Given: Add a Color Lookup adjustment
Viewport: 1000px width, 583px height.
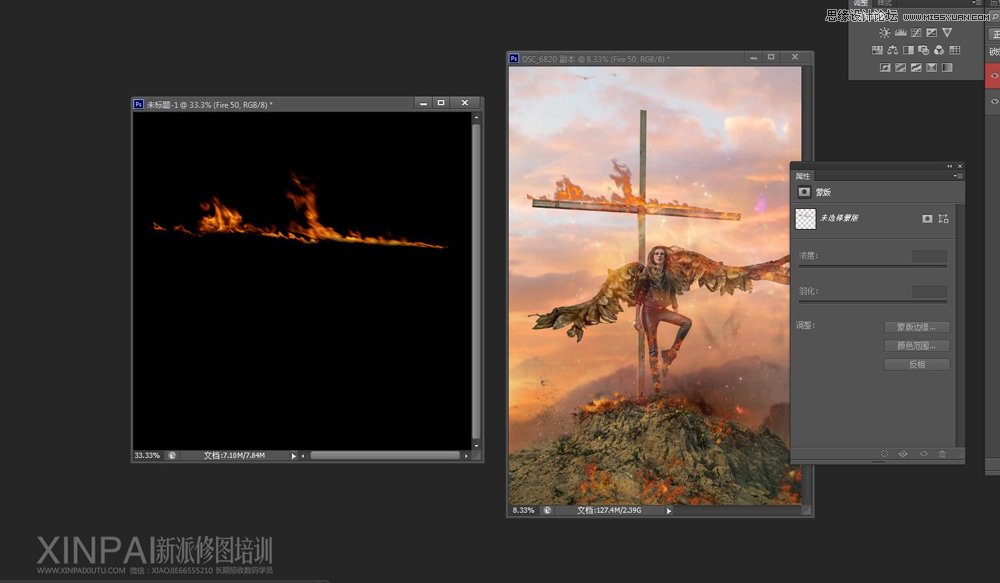Looking at the screenshot, I should click(x=955, y=50).
